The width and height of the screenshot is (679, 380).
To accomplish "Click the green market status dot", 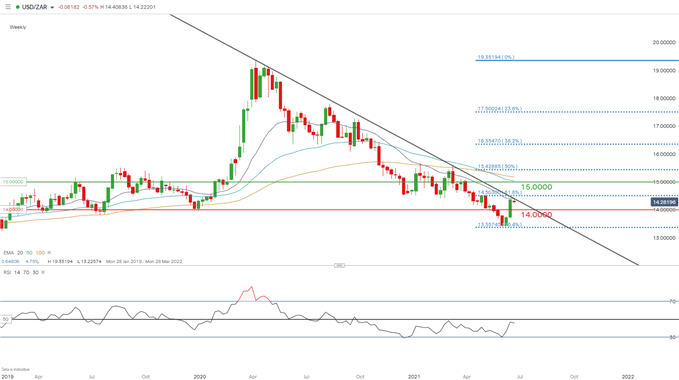I will coord(18,7).
